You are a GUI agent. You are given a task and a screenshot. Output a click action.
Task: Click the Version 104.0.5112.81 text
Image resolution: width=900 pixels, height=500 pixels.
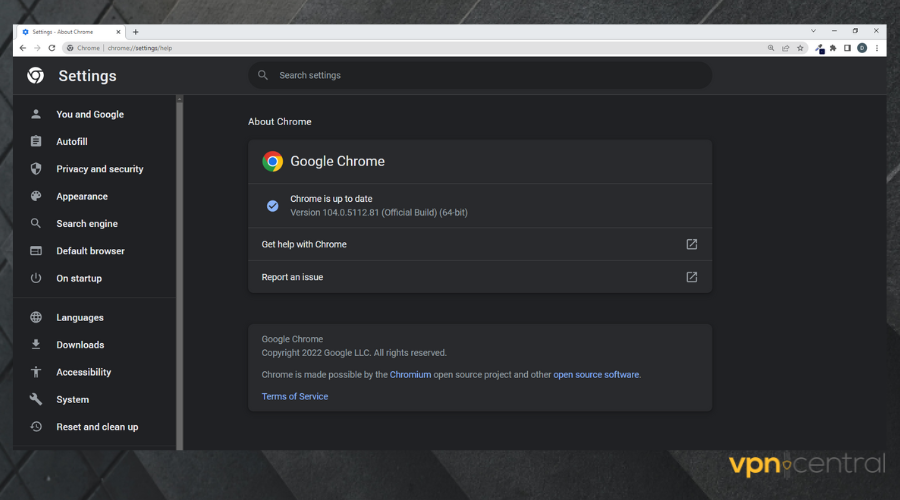pos(379,212)
